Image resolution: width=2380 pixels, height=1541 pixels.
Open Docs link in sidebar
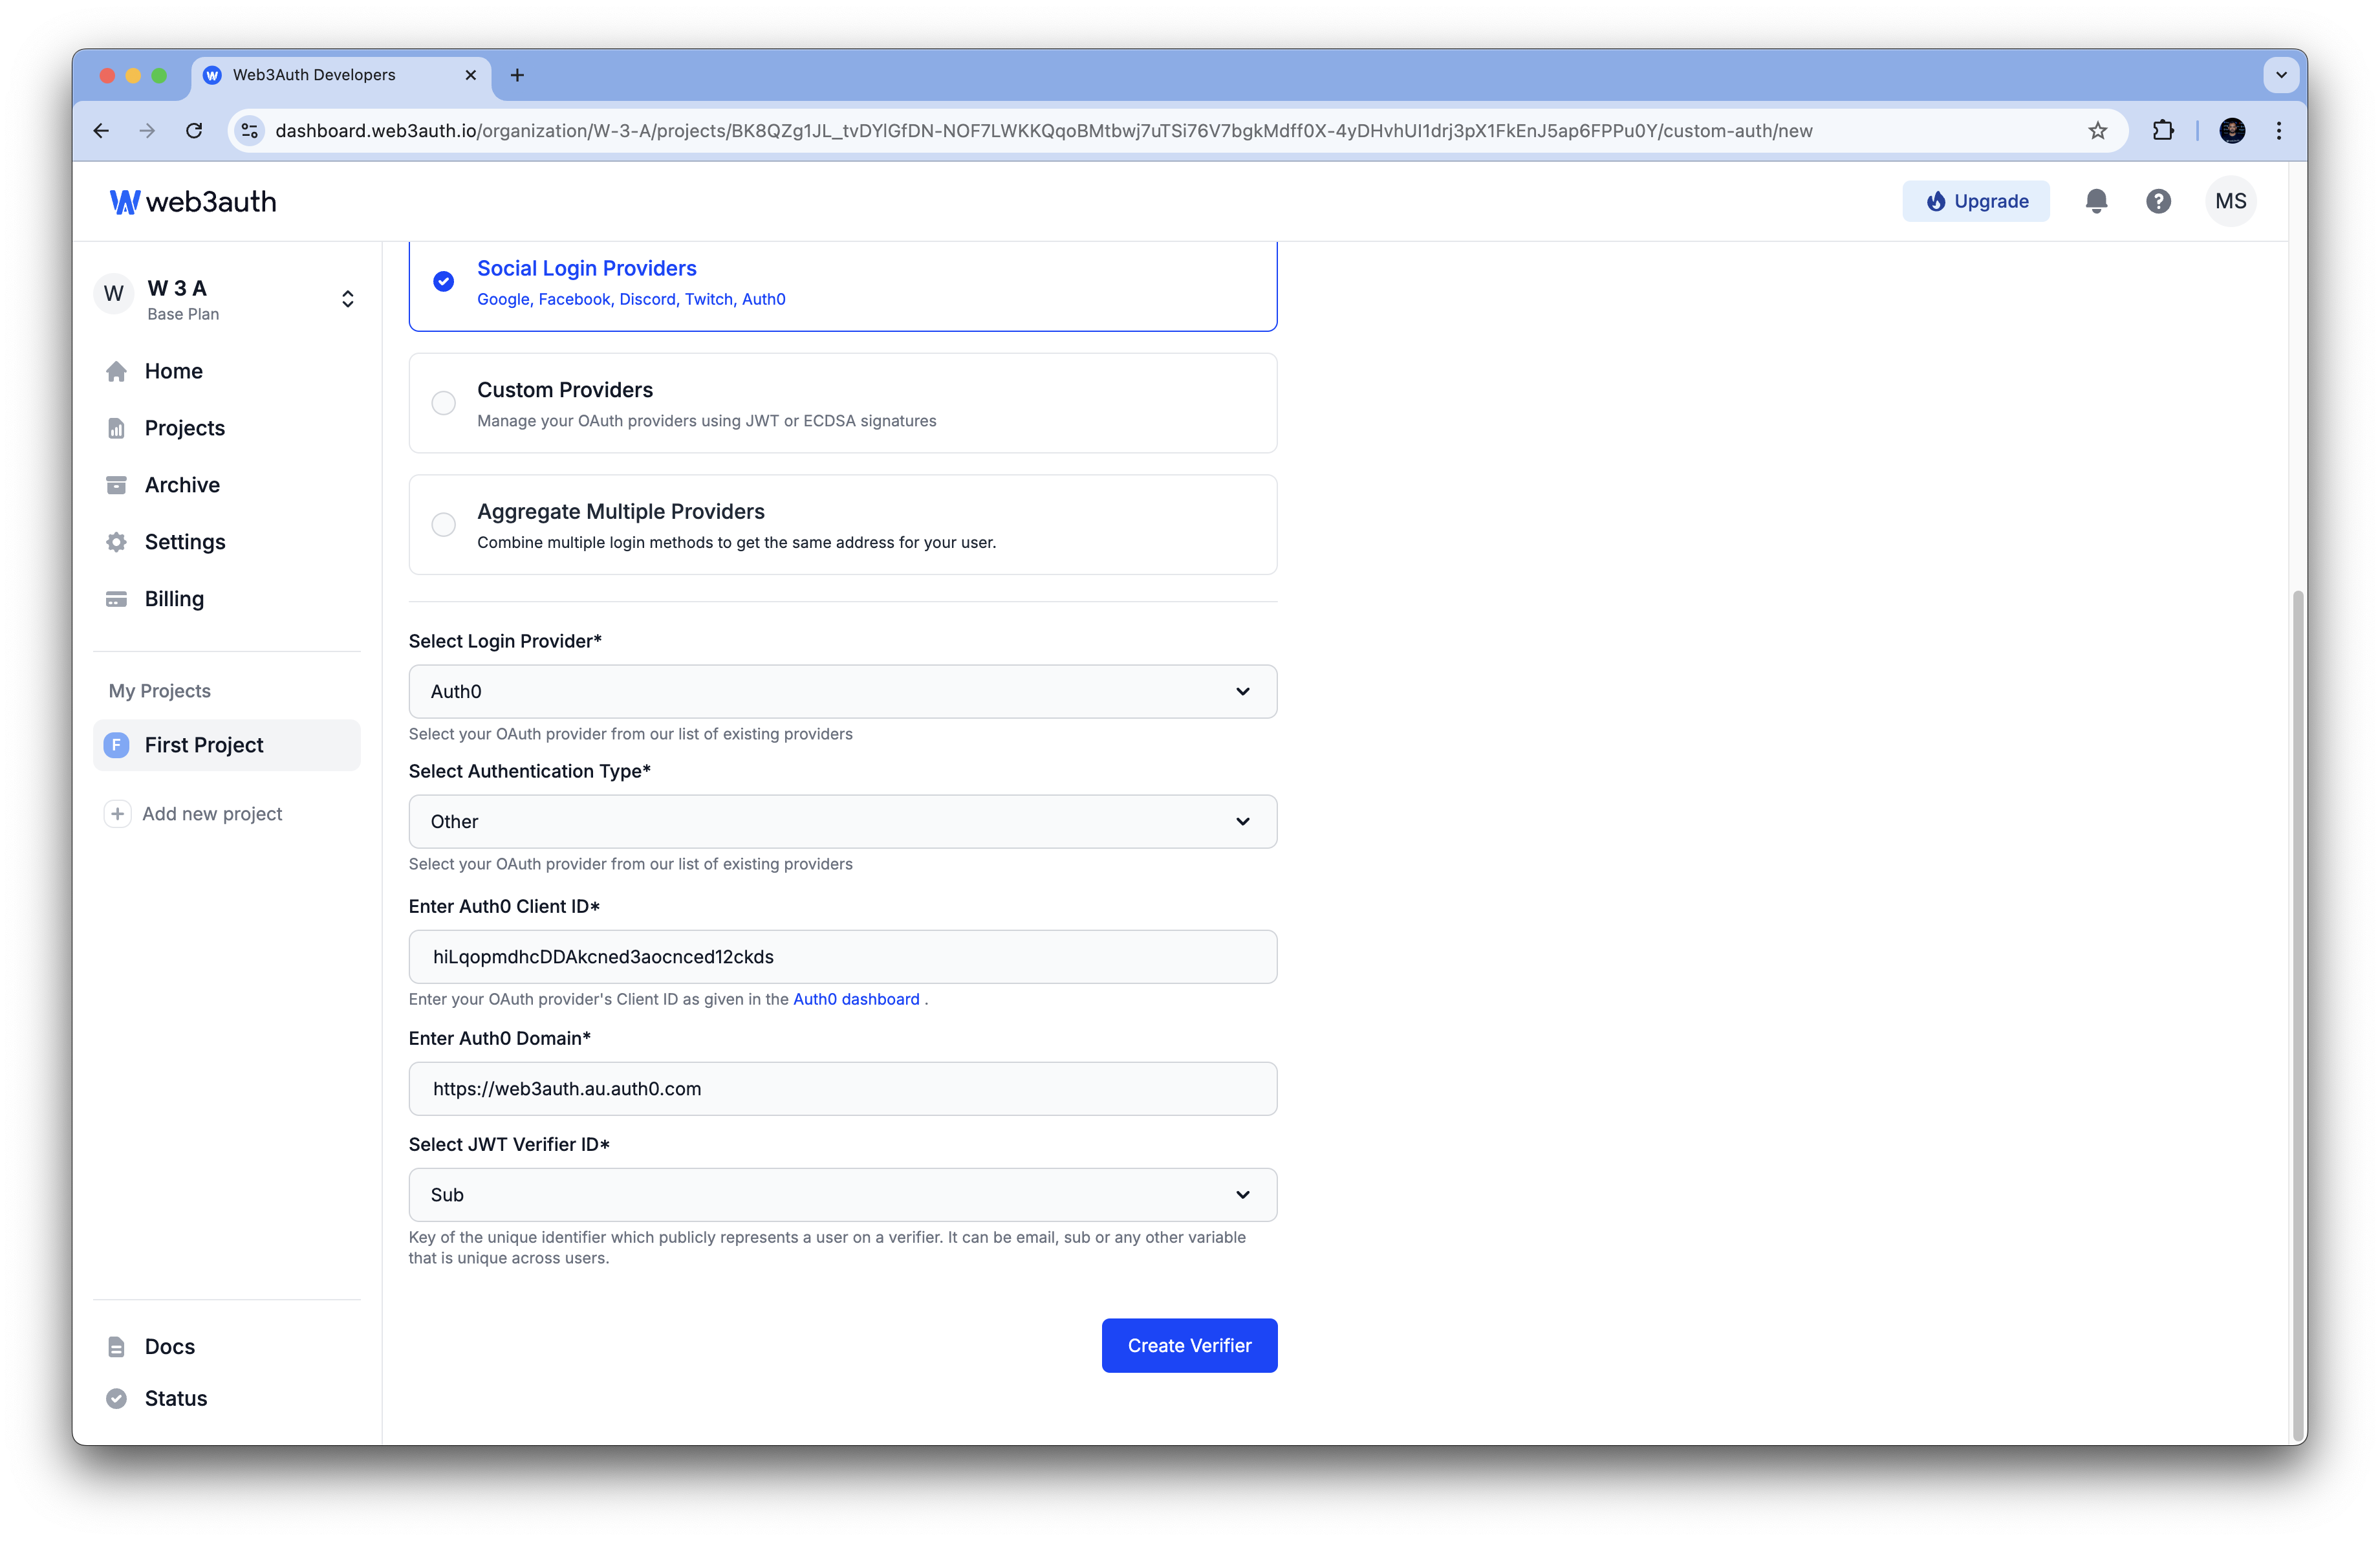(x=169, y=1346)
